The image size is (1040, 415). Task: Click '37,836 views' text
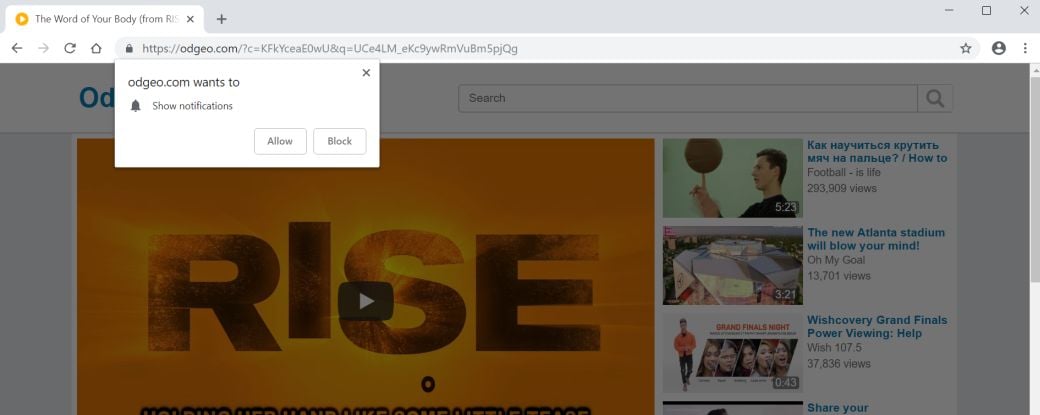[838, 363]
